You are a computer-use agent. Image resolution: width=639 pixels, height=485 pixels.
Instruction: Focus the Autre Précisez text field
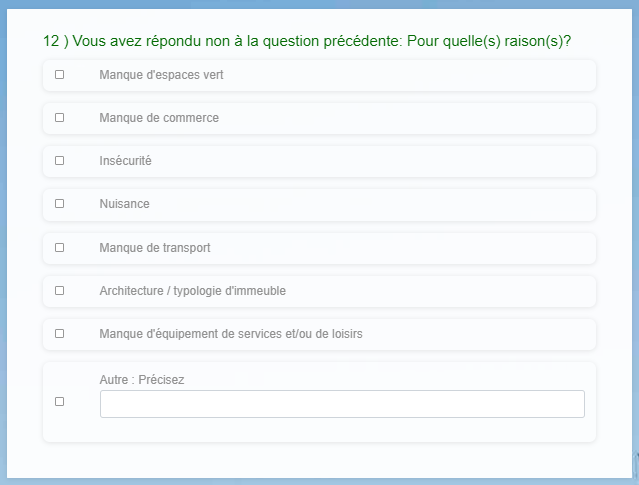coord(342,404)
